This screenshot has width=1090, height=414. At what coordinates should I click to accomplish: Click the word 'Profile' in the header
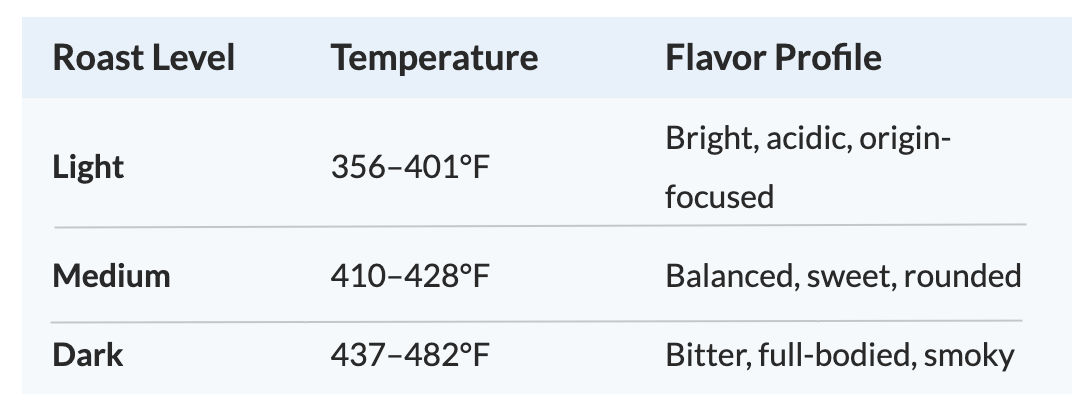827,58
